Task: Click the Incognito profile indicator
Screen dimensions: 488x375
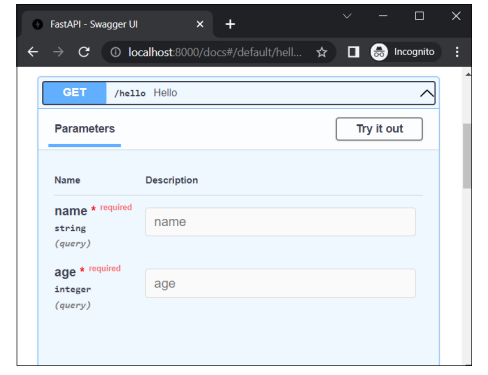Action: point(405,52)
